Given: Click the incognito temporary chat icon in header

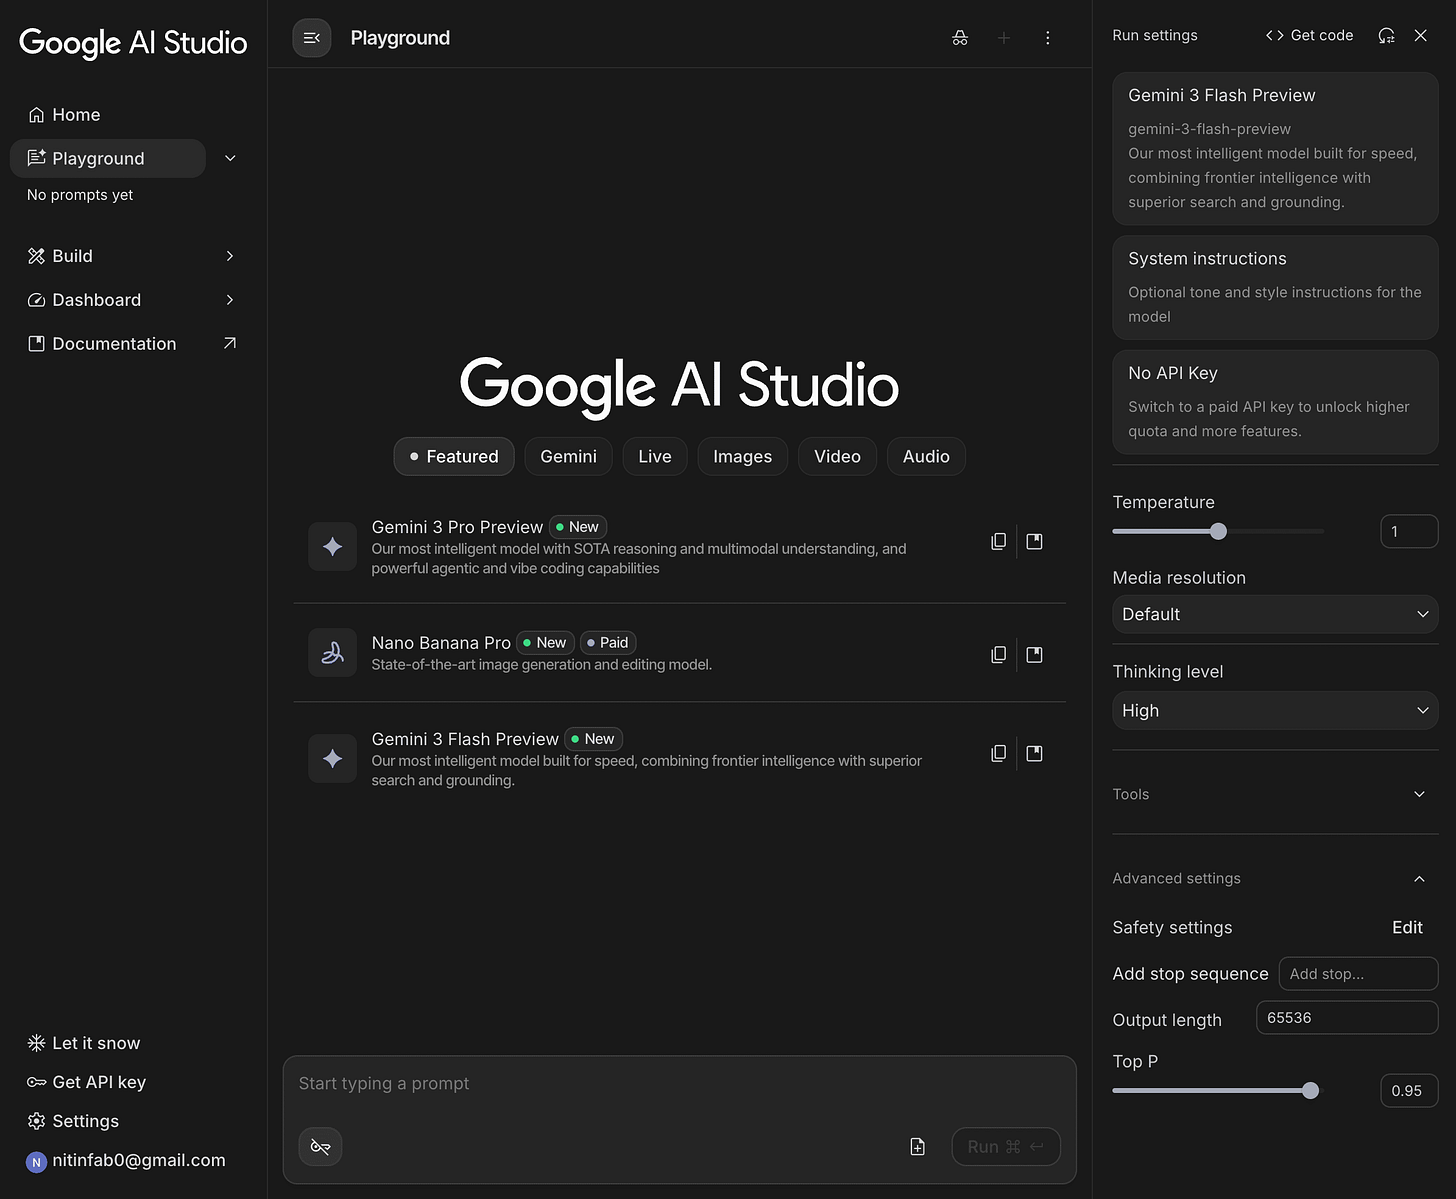Looking at the screenshot, I should [960, 38].
